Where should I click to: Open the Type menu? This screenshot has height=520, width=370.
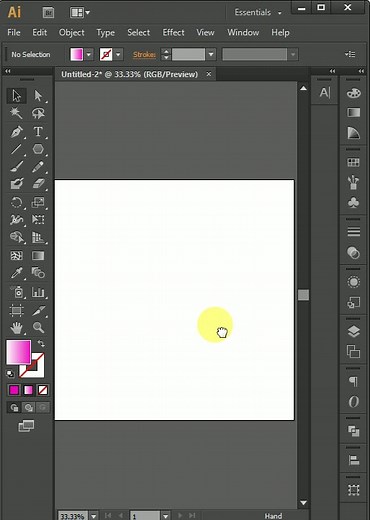coord(106,33)
